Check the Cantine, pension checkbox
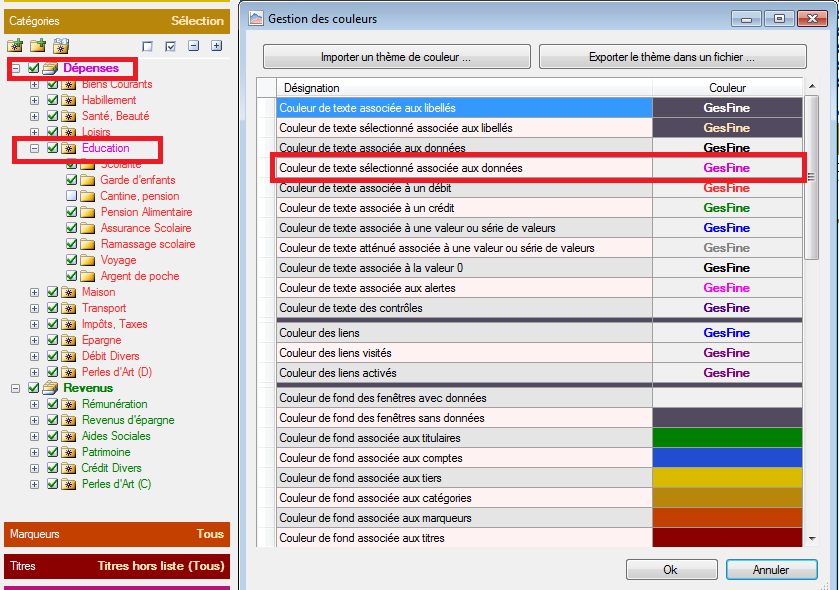 [71, 196]
